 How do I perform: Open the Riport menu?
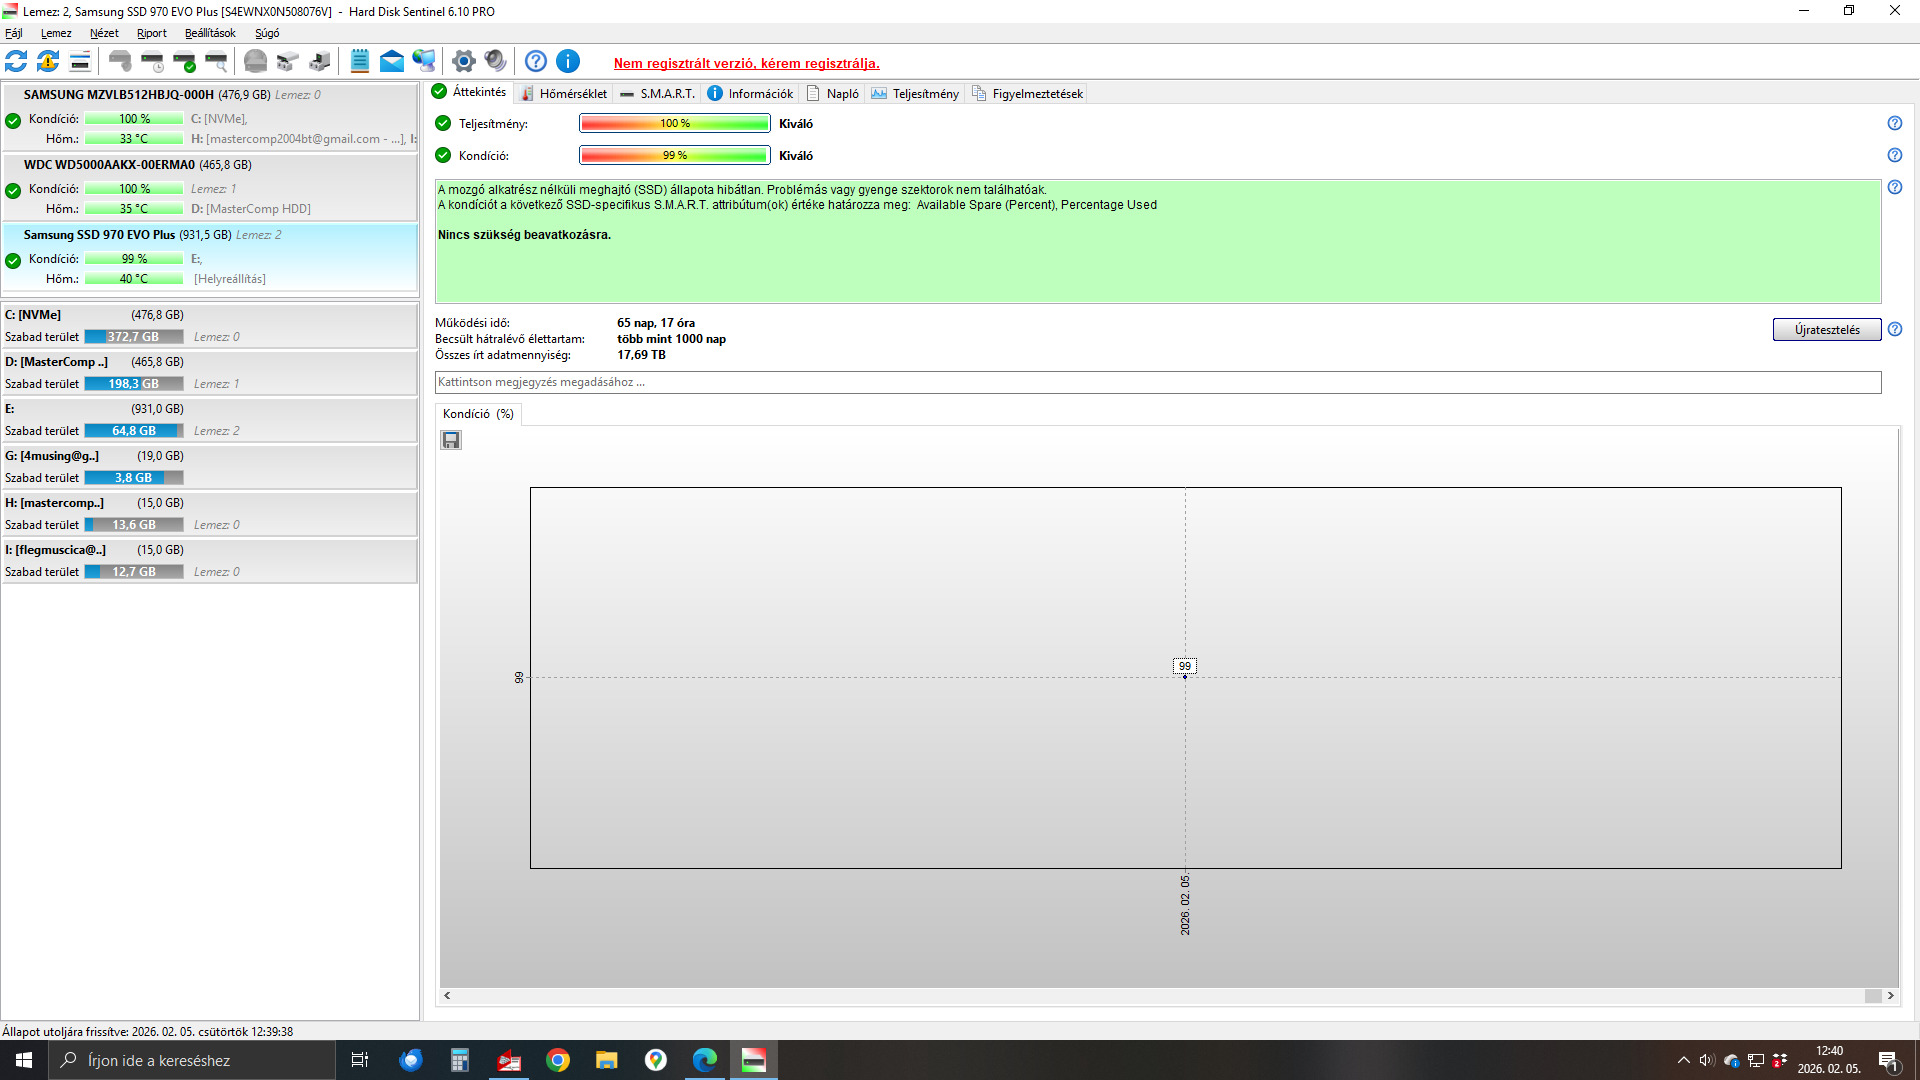152,33
